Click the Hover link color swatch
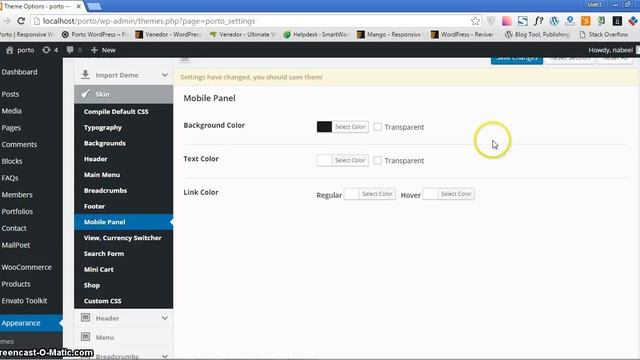The height and width of the screenshot is (360, 640). coord(430,194)
